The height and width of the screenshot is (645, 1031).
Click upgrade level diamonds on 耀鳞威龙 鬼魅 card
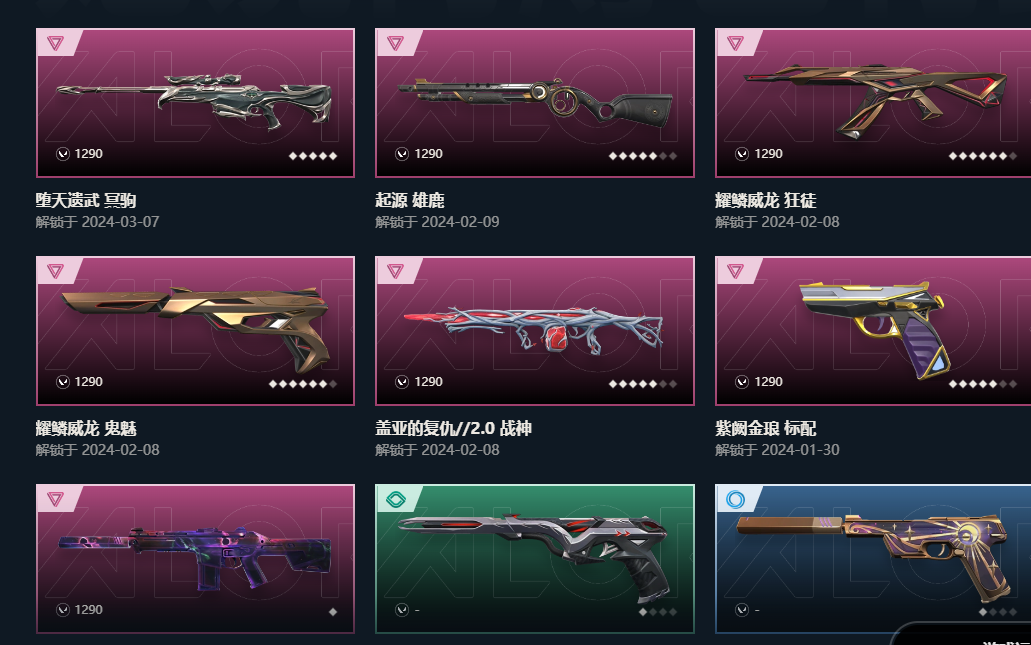[303, 384]
